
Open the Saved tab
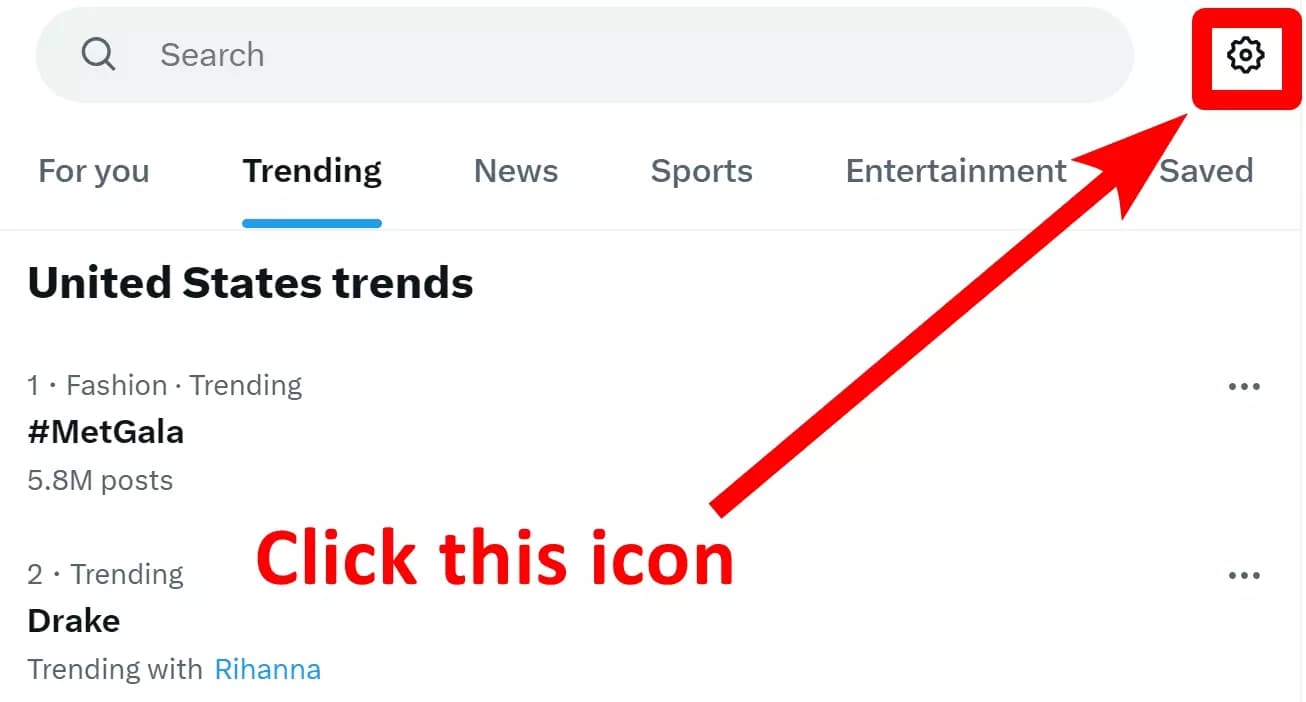(x=1207, y=171)
